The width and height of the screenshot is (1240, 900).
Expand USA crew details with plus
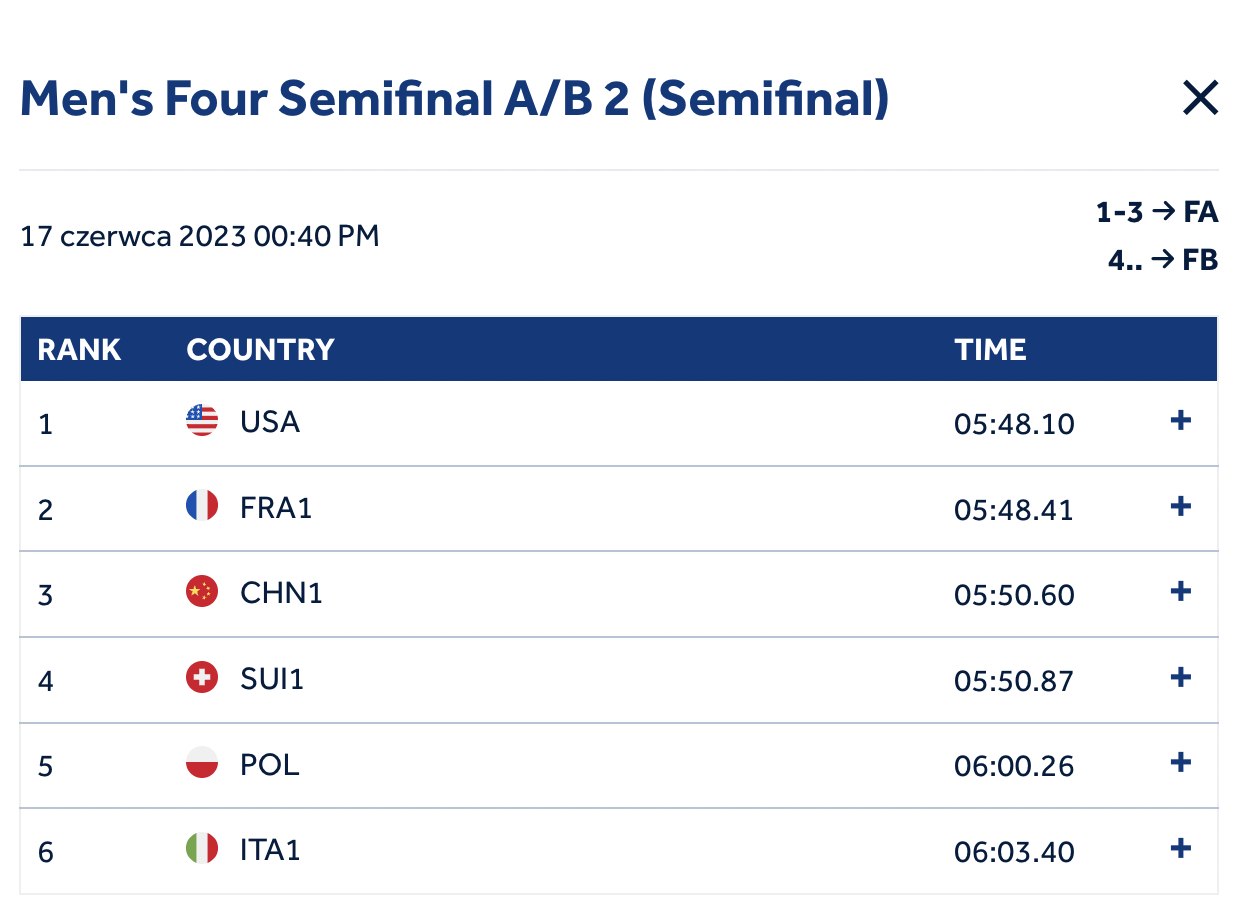pos(1181,421)
